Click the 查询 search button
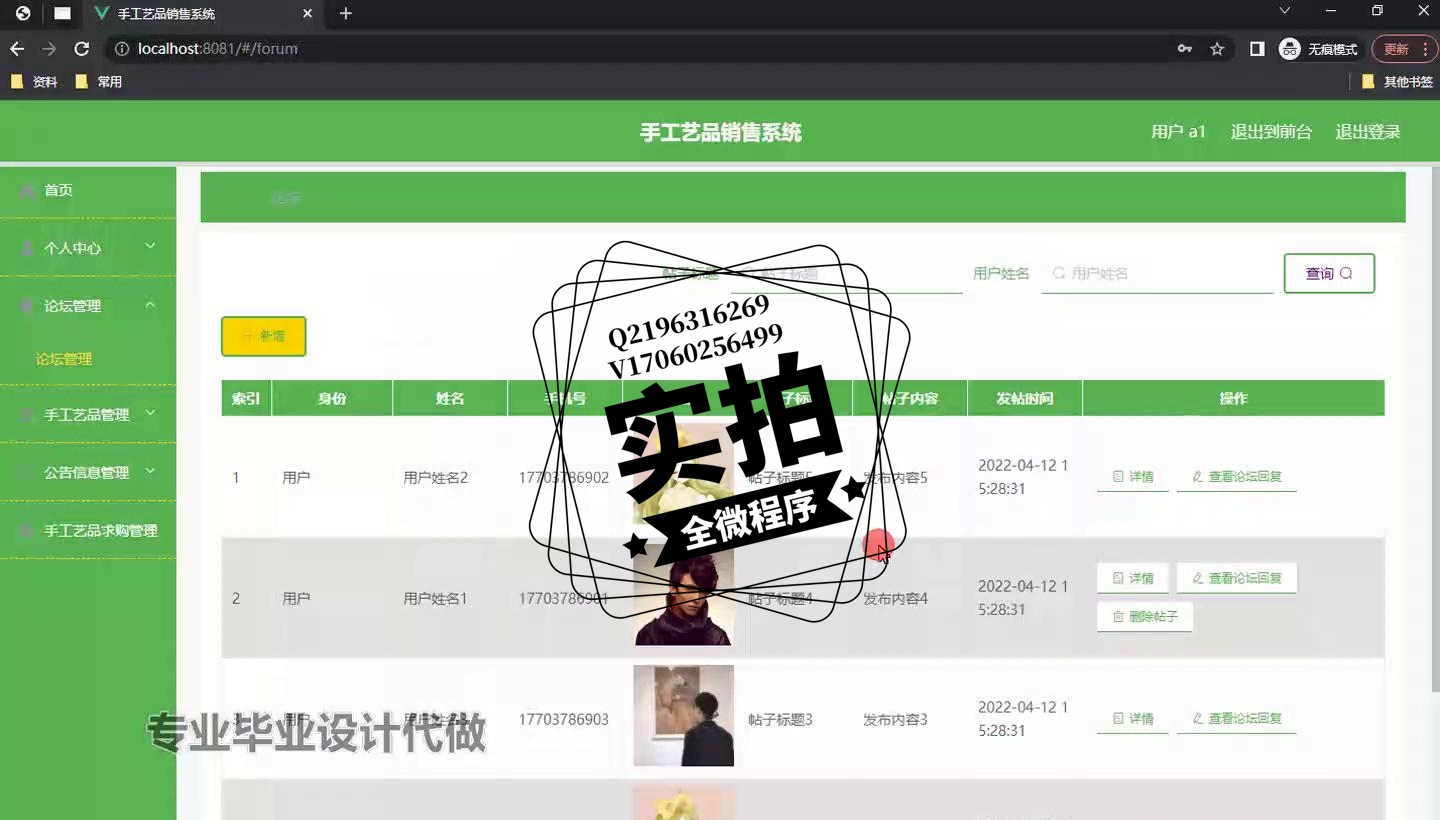 (1329, 273)
